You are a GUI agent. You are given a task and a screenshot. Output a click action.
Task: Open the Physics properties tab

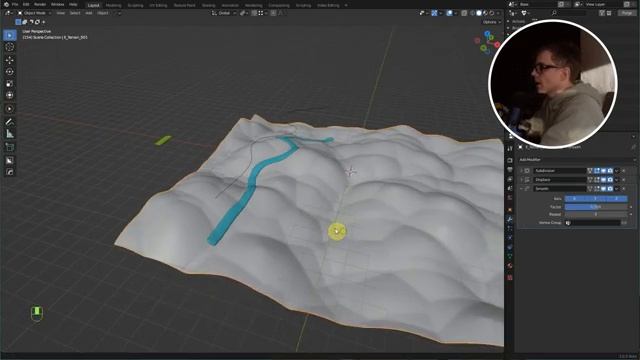(510, 238)
